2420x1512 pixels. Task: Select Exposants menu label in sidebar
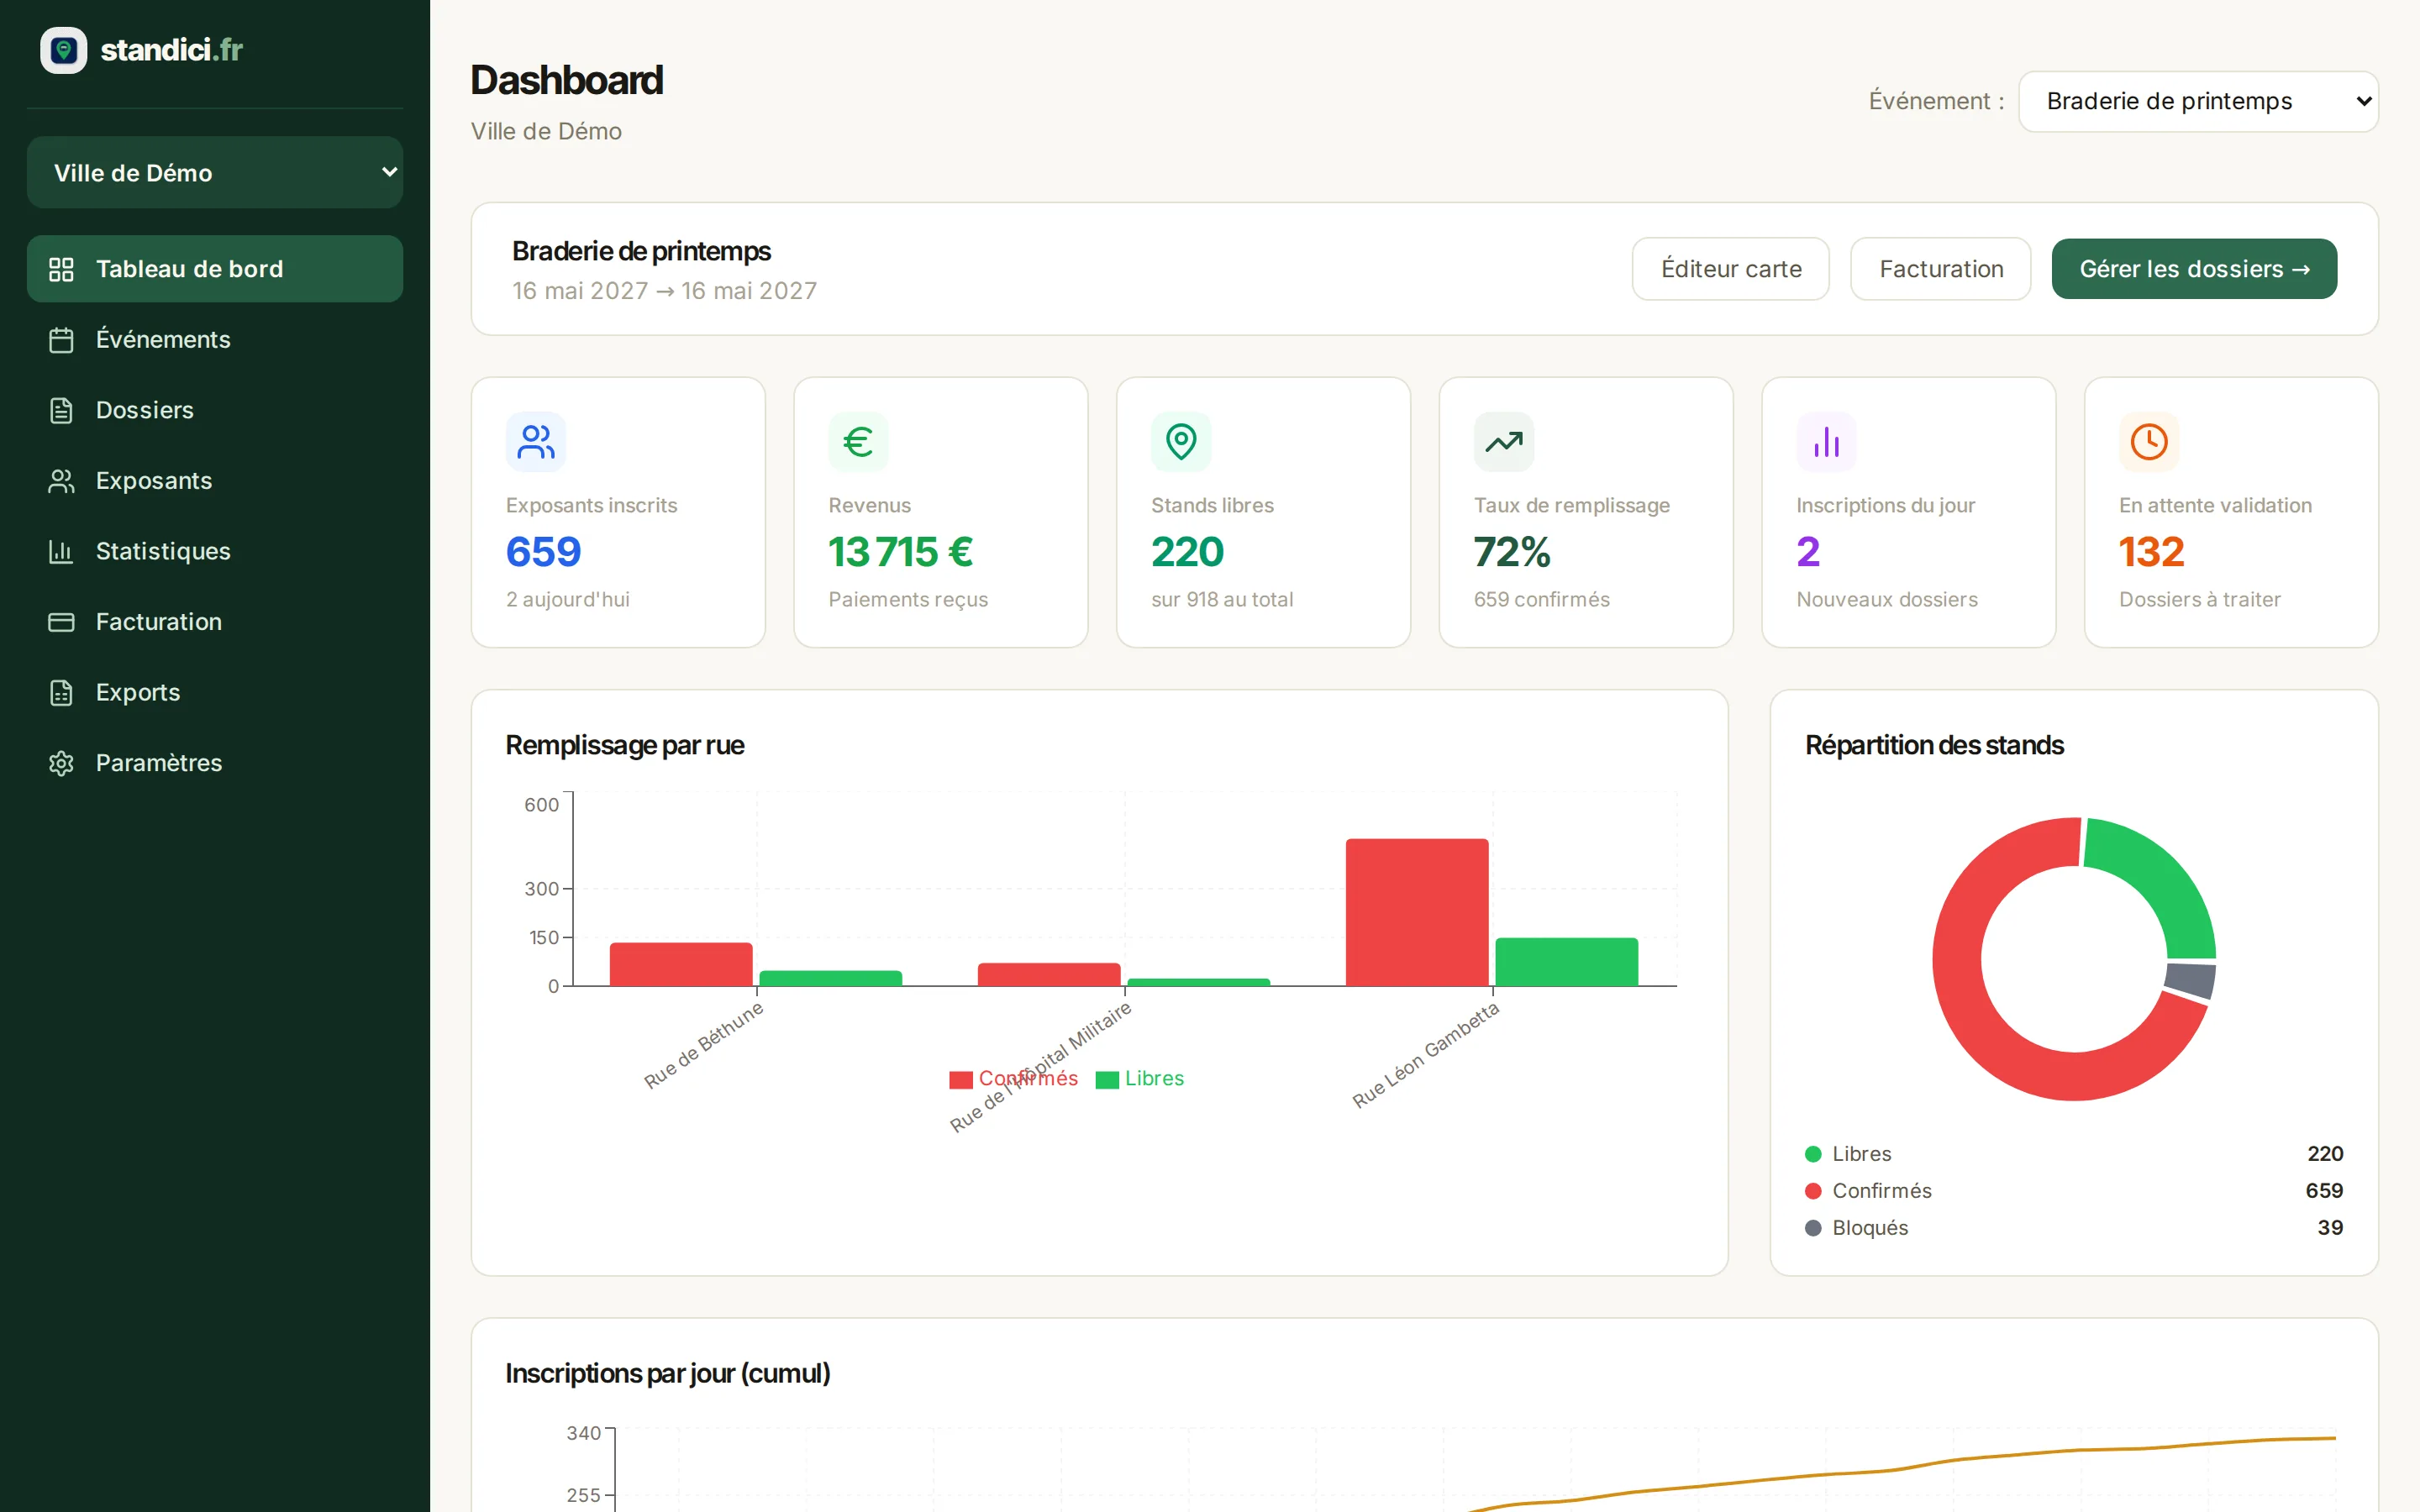tap(154, 481)
